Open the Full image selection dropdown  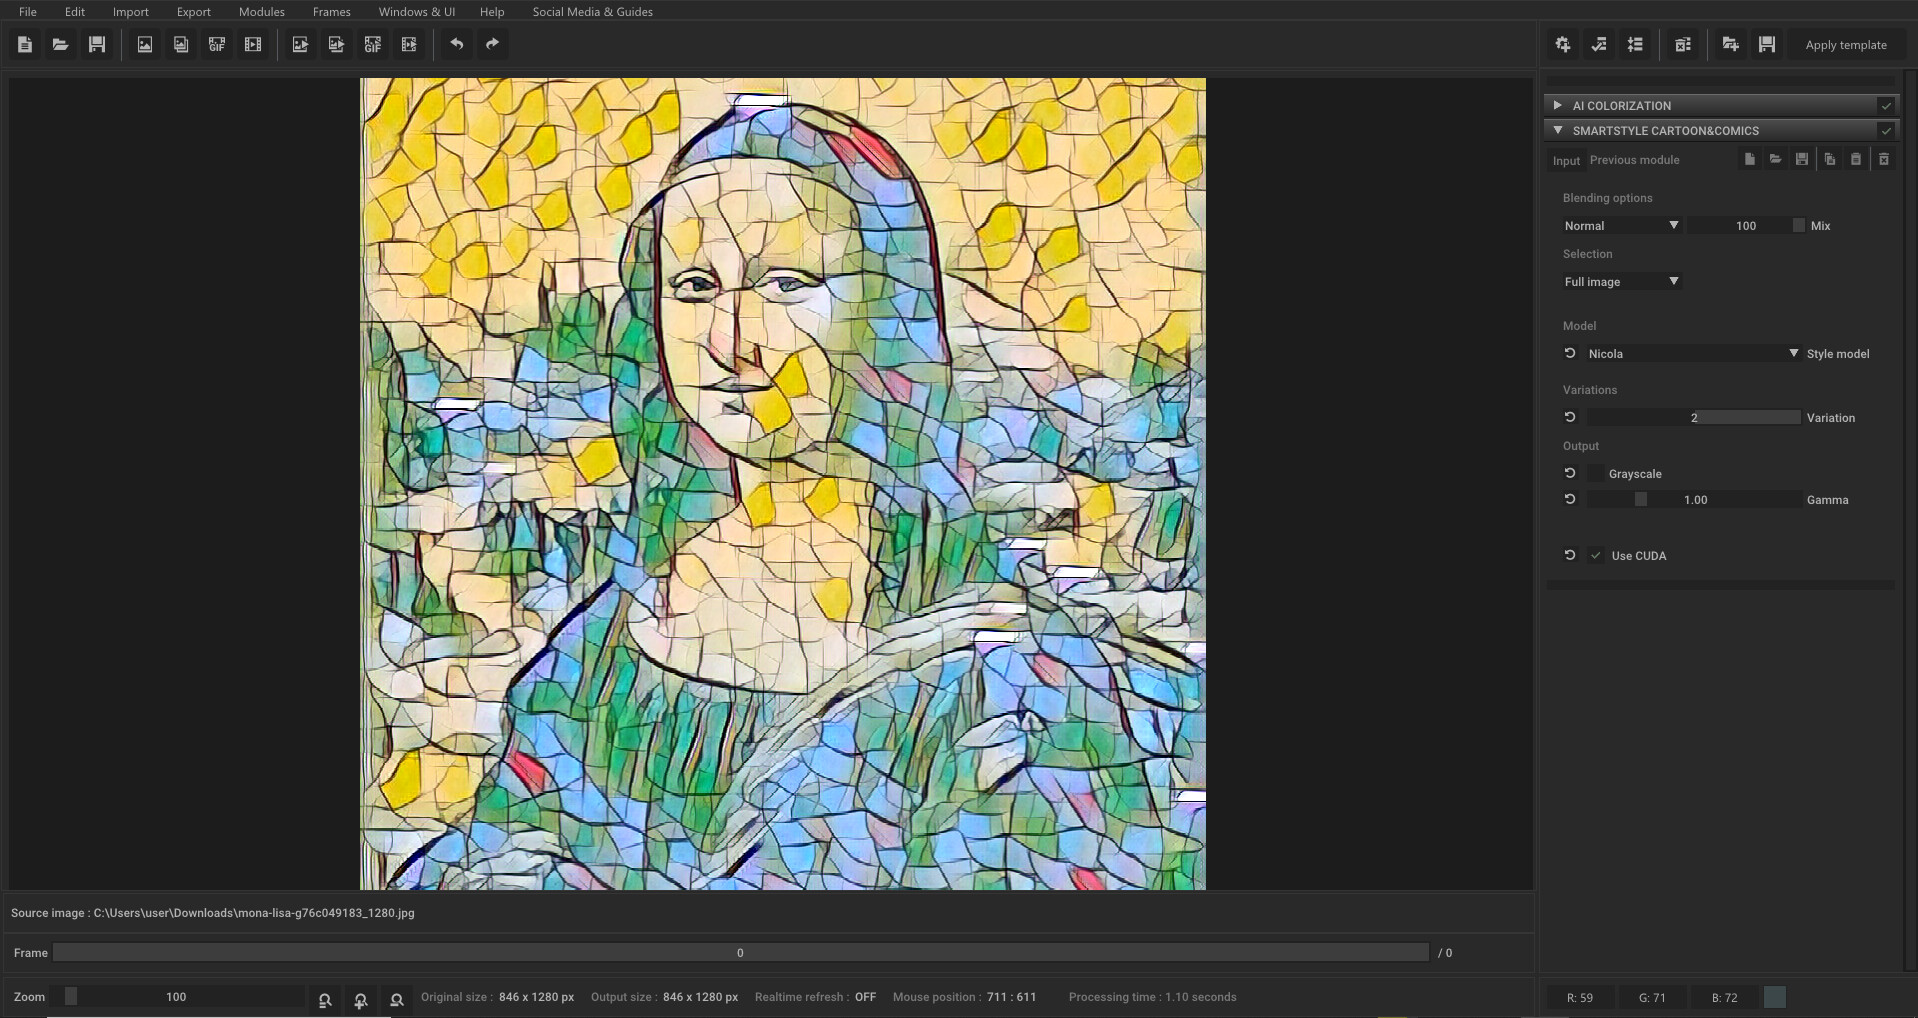(1620, 281)
